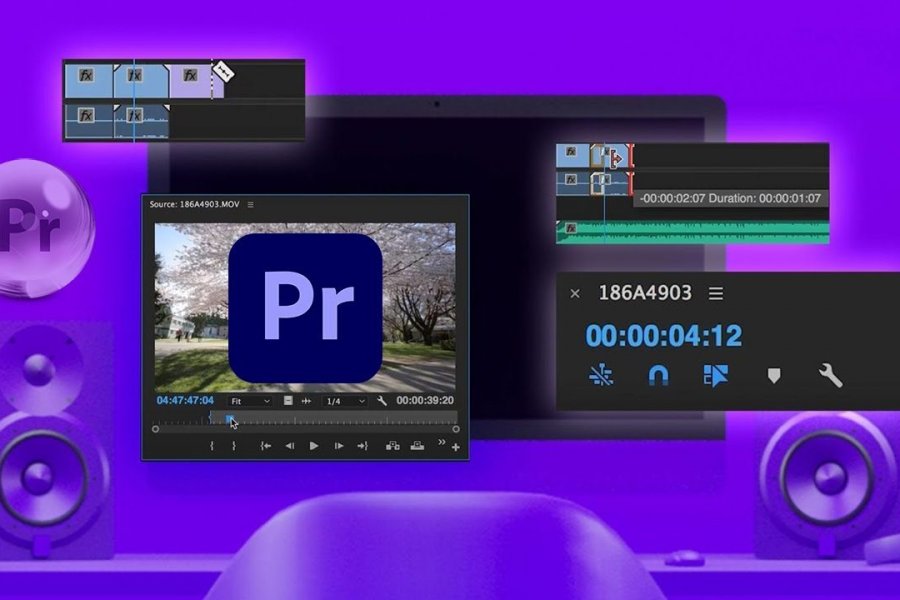Click the large Pr Premiere Pro logo

pos(305,308)
